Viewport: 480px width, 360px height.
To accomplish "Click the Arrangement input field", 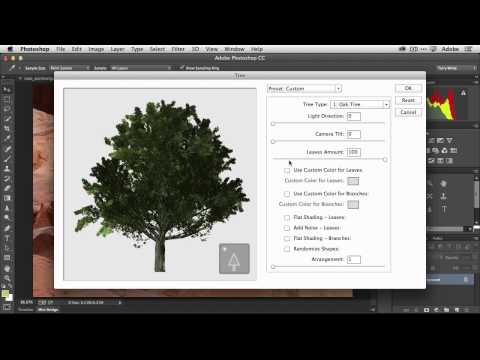I will 354,259.
